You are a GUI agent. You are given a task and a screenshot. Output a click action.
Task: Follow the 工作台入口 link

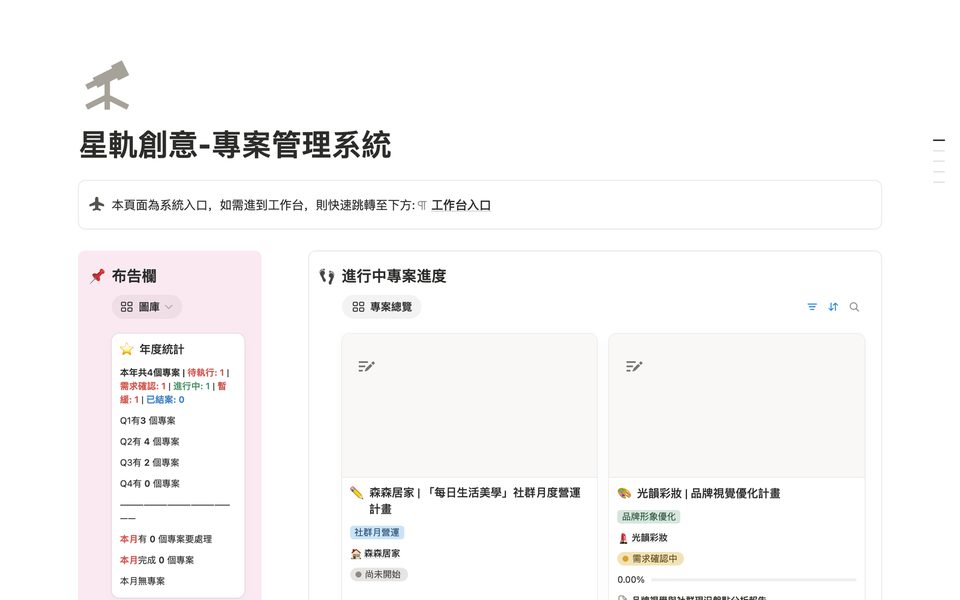[x=461, y=205]
